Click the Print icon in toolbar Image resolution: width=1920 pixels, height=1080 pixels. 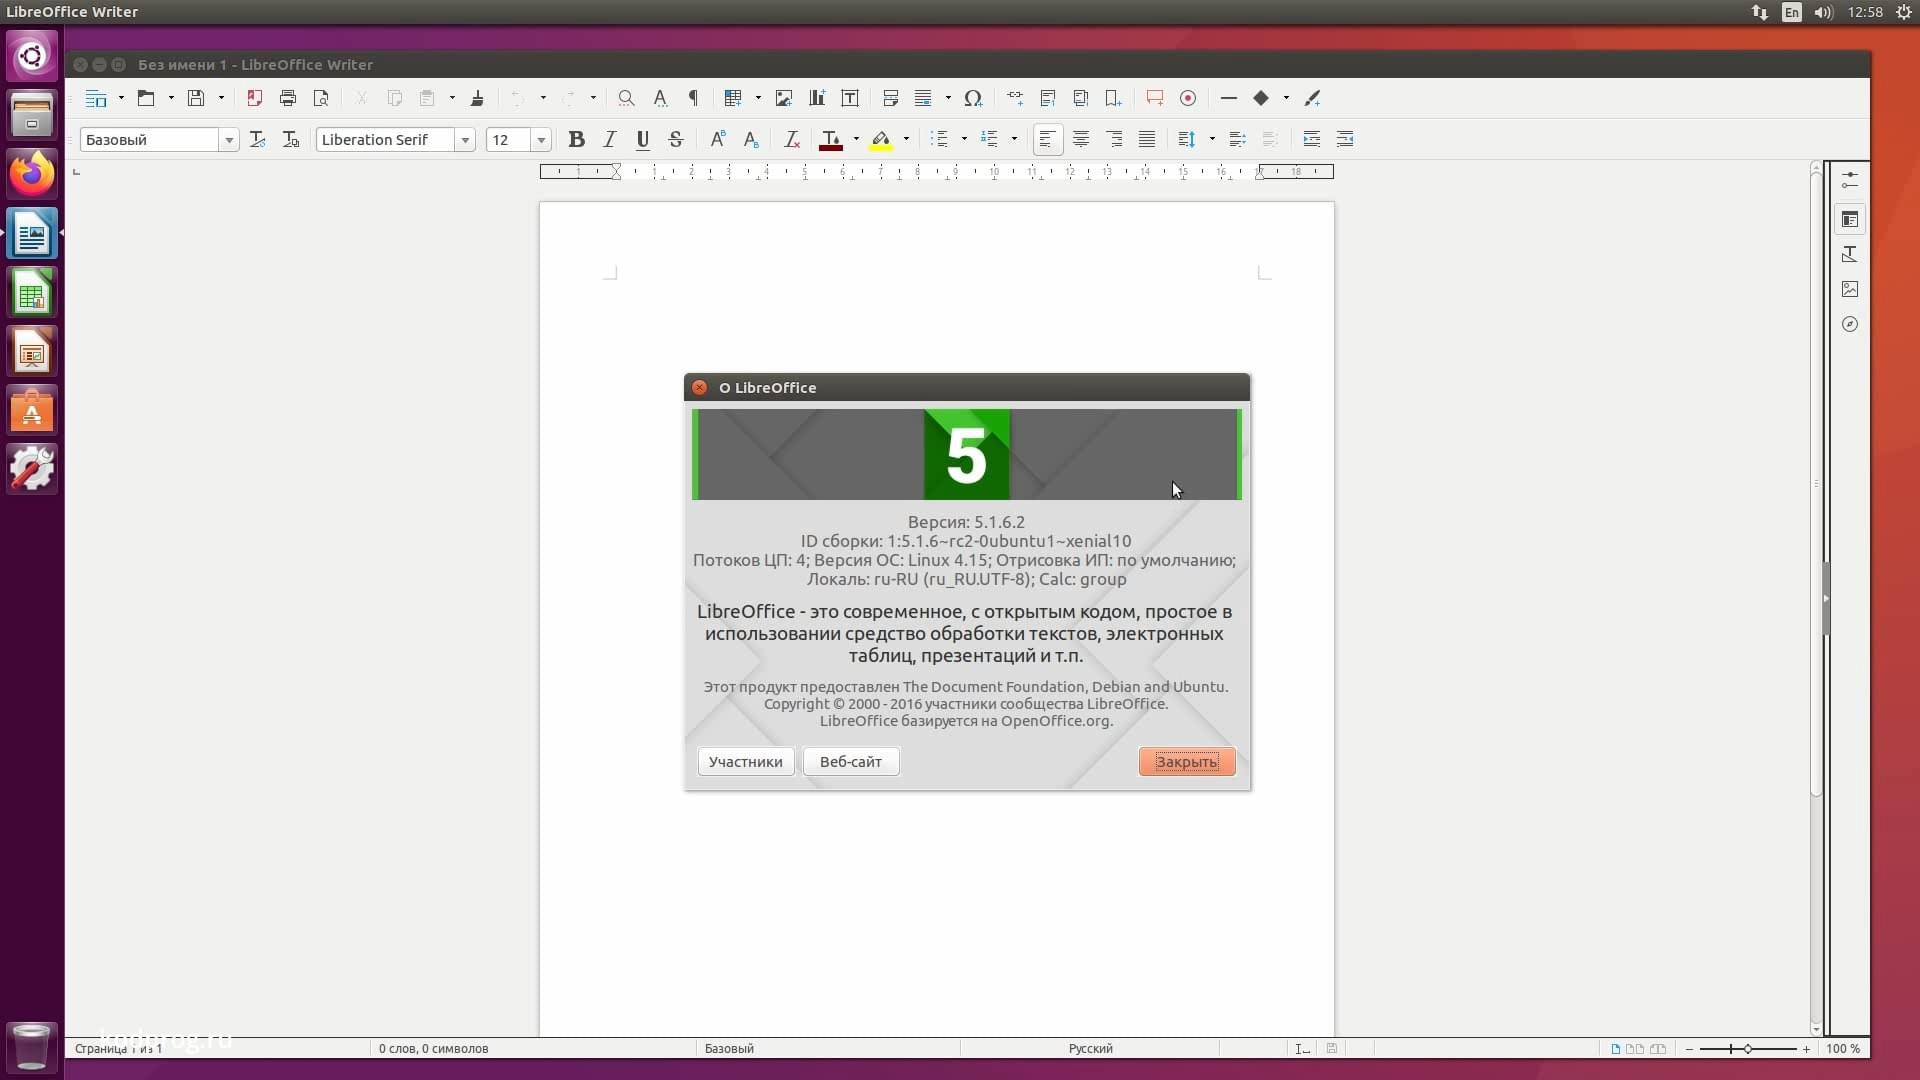point(288,98)
